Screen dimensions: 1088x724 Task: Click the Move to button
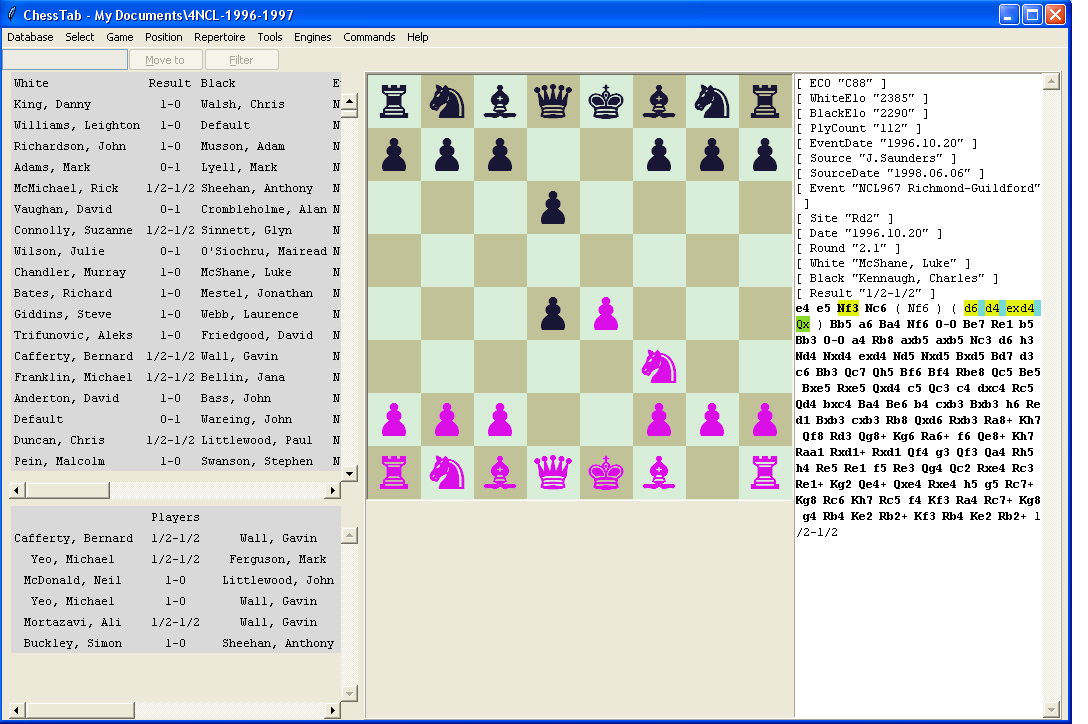point(165,59)
